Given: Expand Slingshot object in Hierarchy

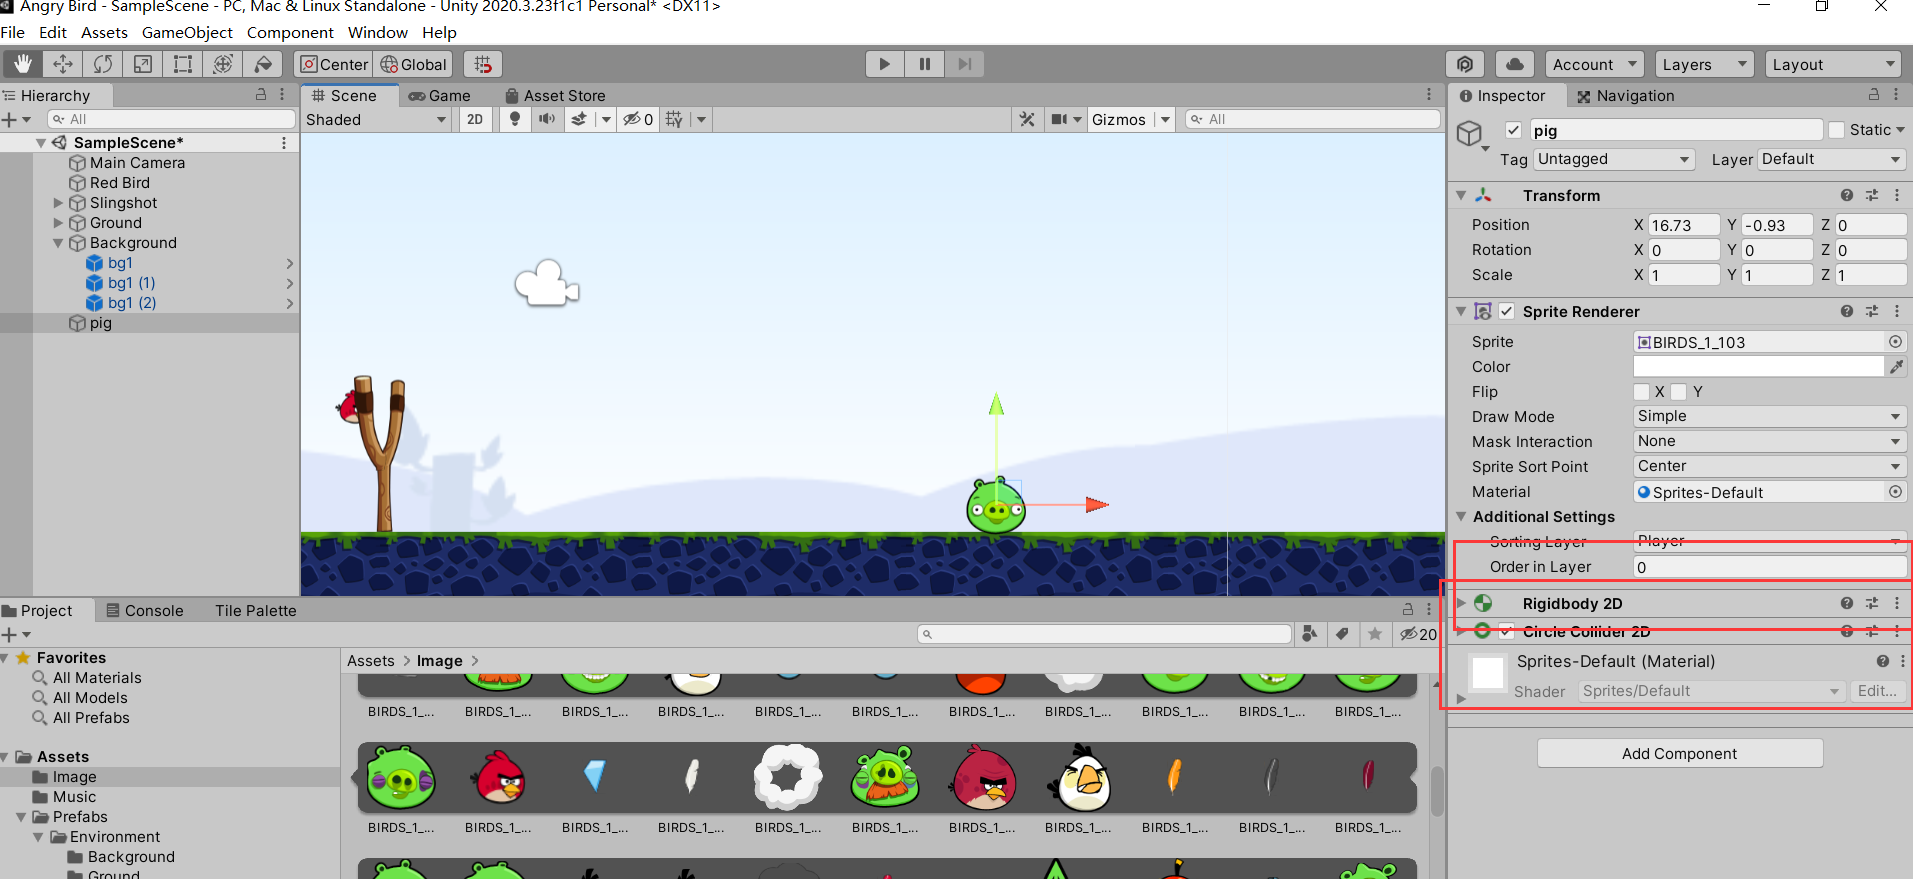Looking at the screenshot, I should (x=58, y=203).
